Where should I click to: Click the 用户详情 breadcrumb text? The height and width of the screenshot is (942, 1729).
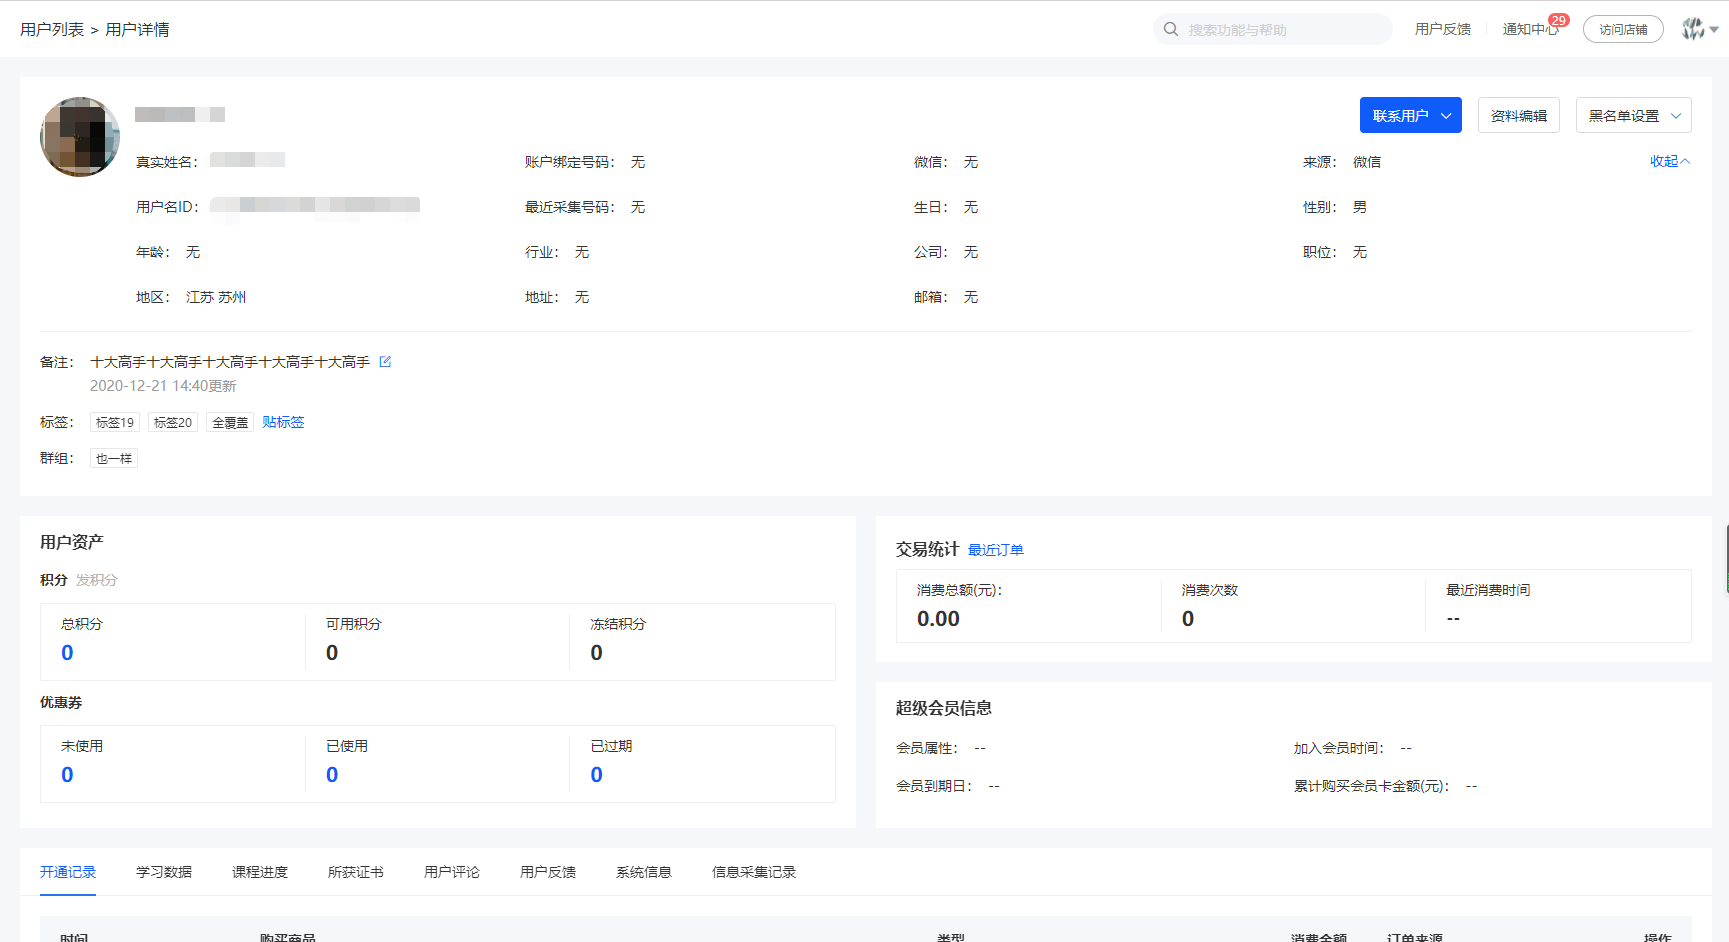point(137,29)
